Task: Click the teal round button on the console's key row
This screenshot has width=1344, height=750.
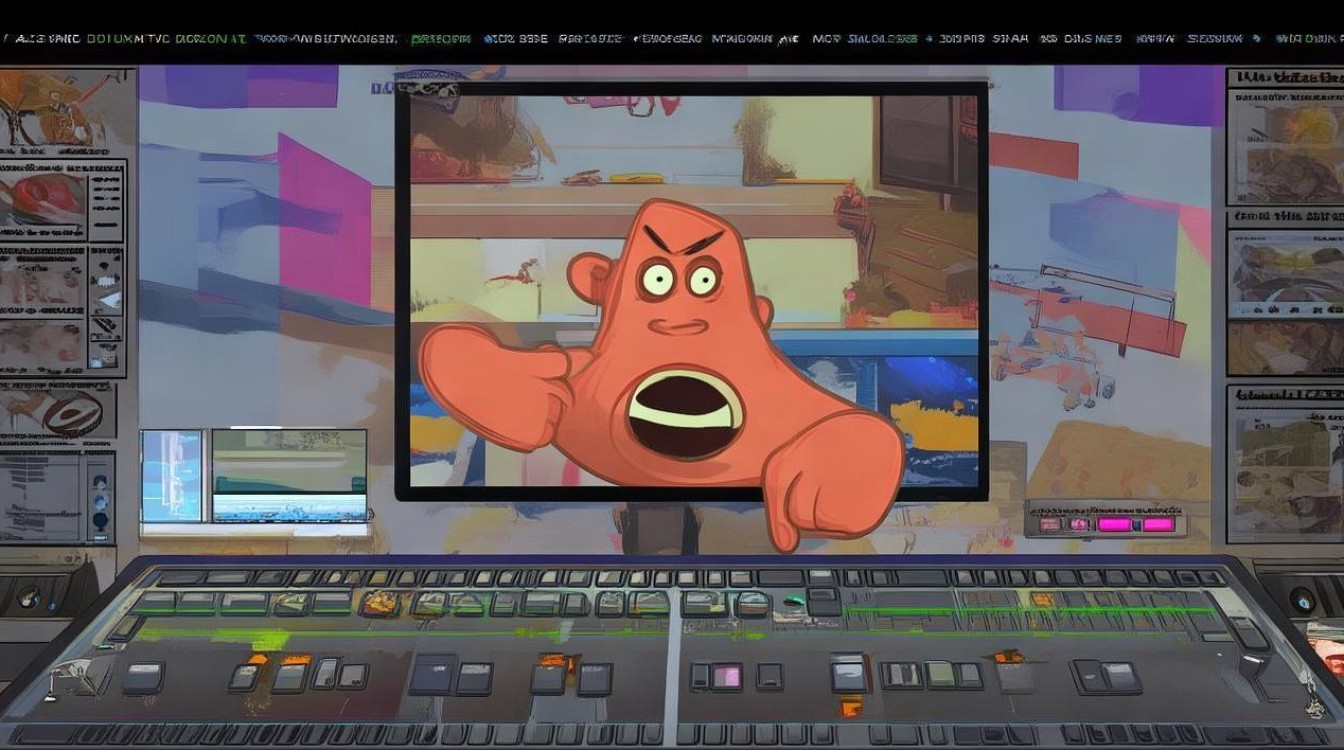Action: pyautogui.click(x=794, y=602)
